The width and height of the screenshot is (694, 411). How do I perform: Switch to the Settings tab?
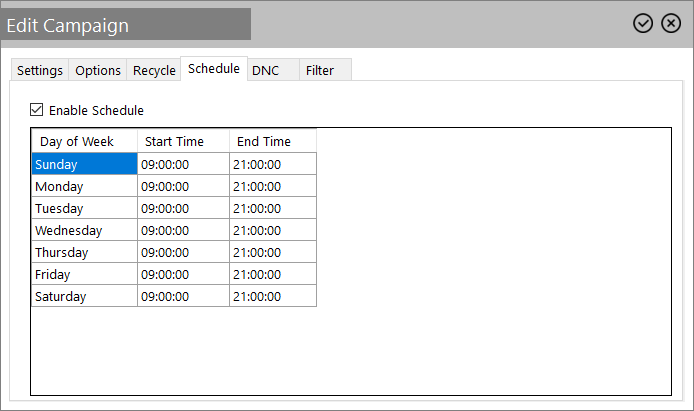[x=40, y=70]
